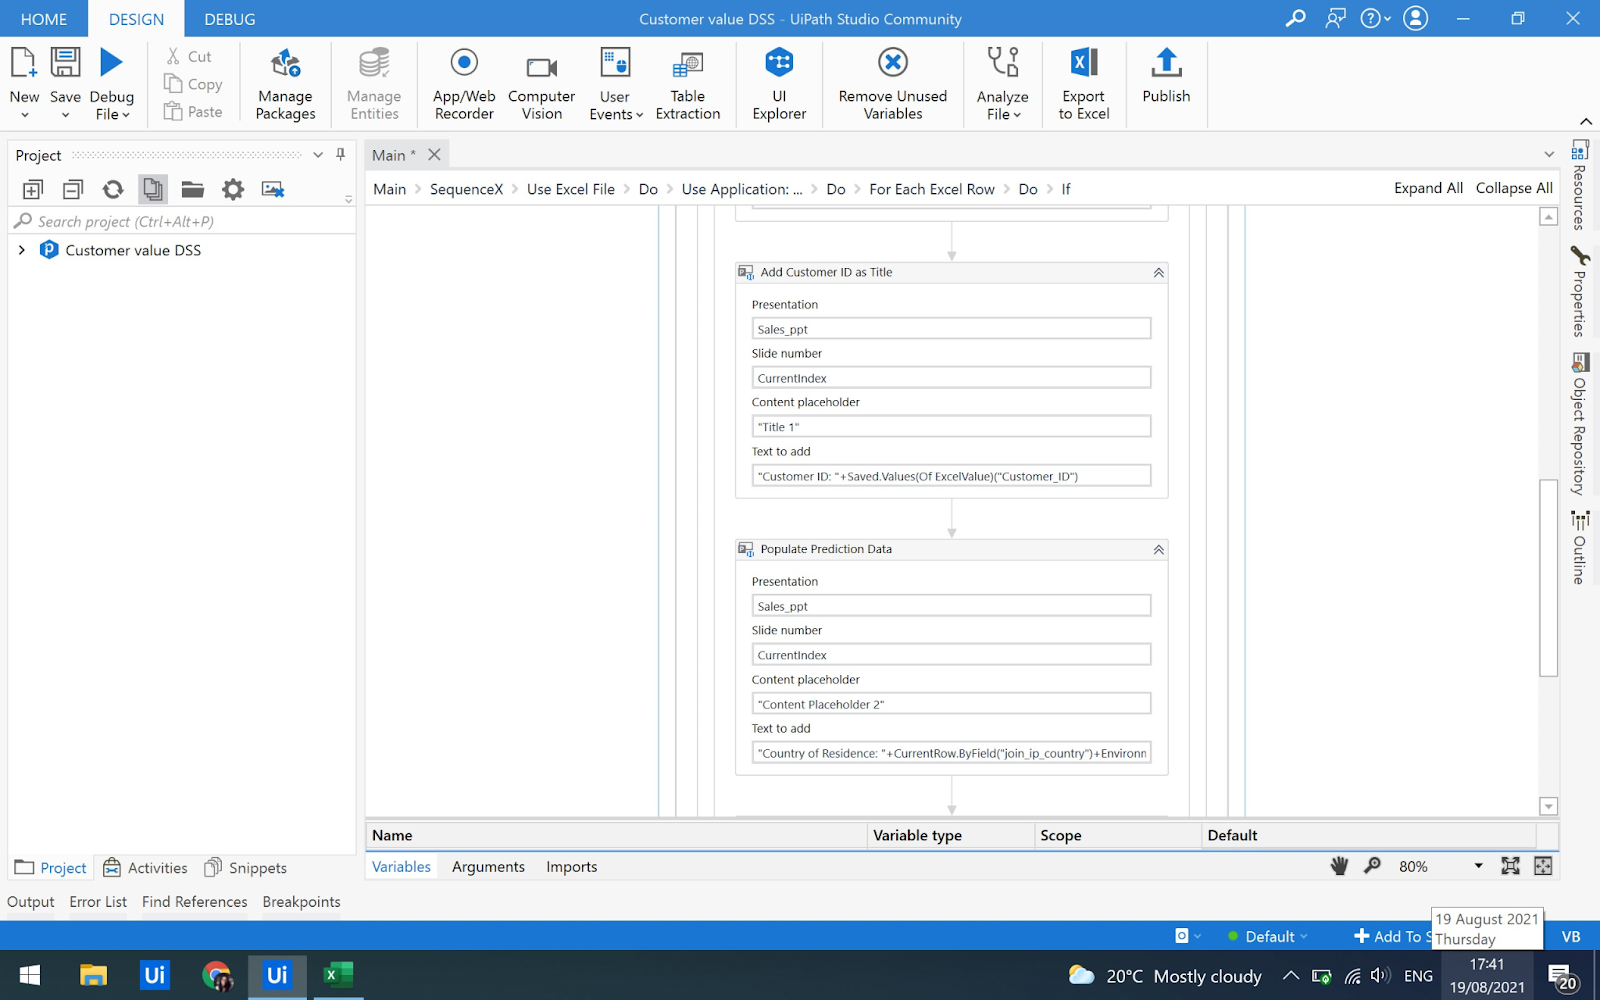Open Outline side panel
1600x1000 pixels.
pyautogui.click(x=1580, y=548)
